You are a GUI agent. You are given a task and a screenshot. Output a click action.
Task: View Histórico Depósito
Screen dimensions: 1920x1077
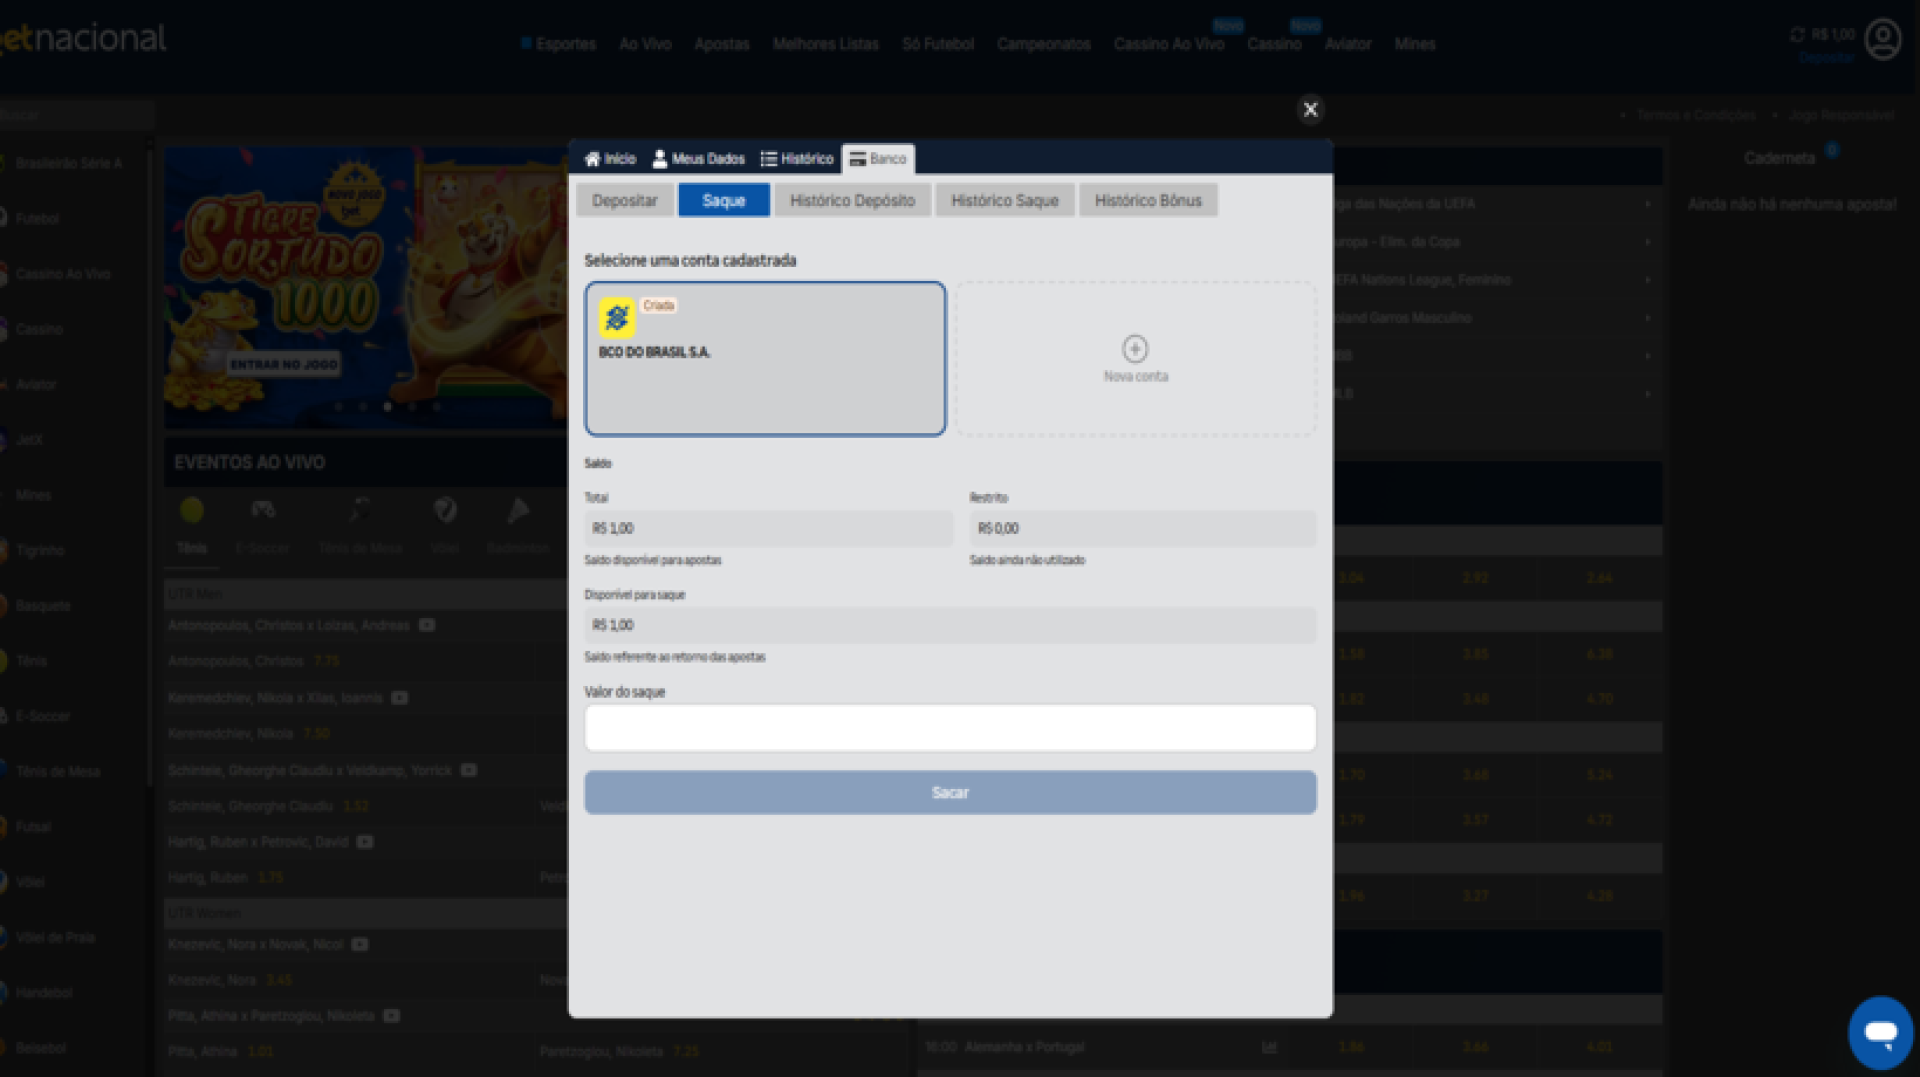point(852,201)
